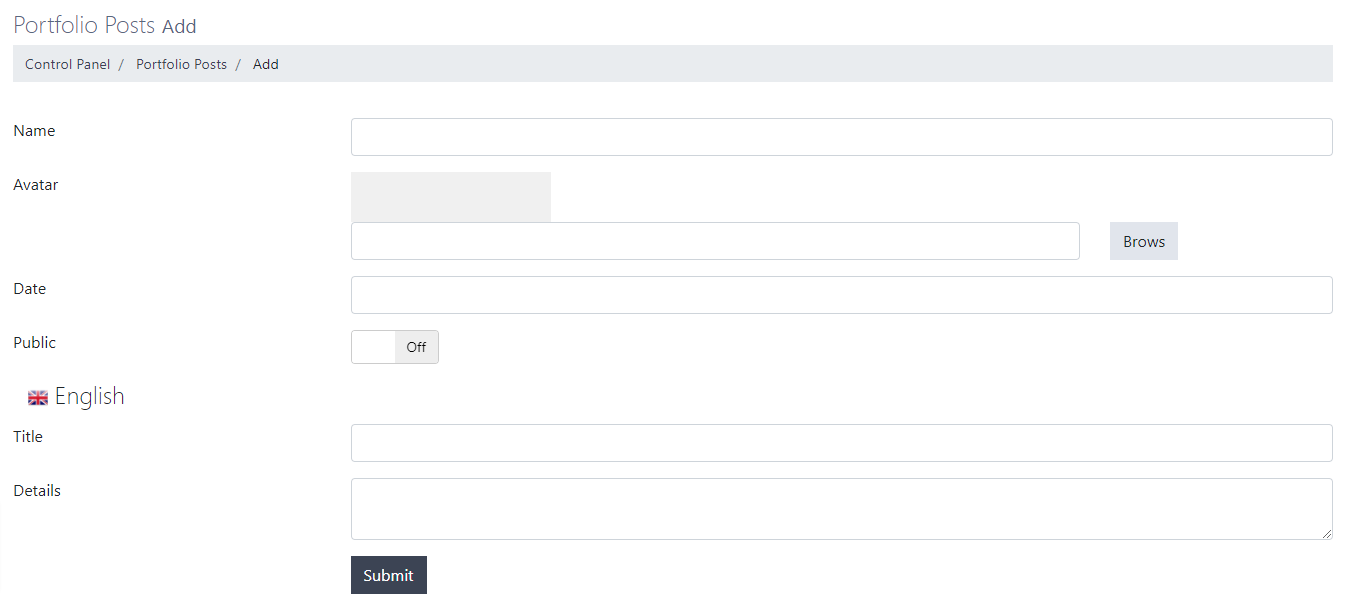Open Control Panel breadcrumb link

coord(67,64)
